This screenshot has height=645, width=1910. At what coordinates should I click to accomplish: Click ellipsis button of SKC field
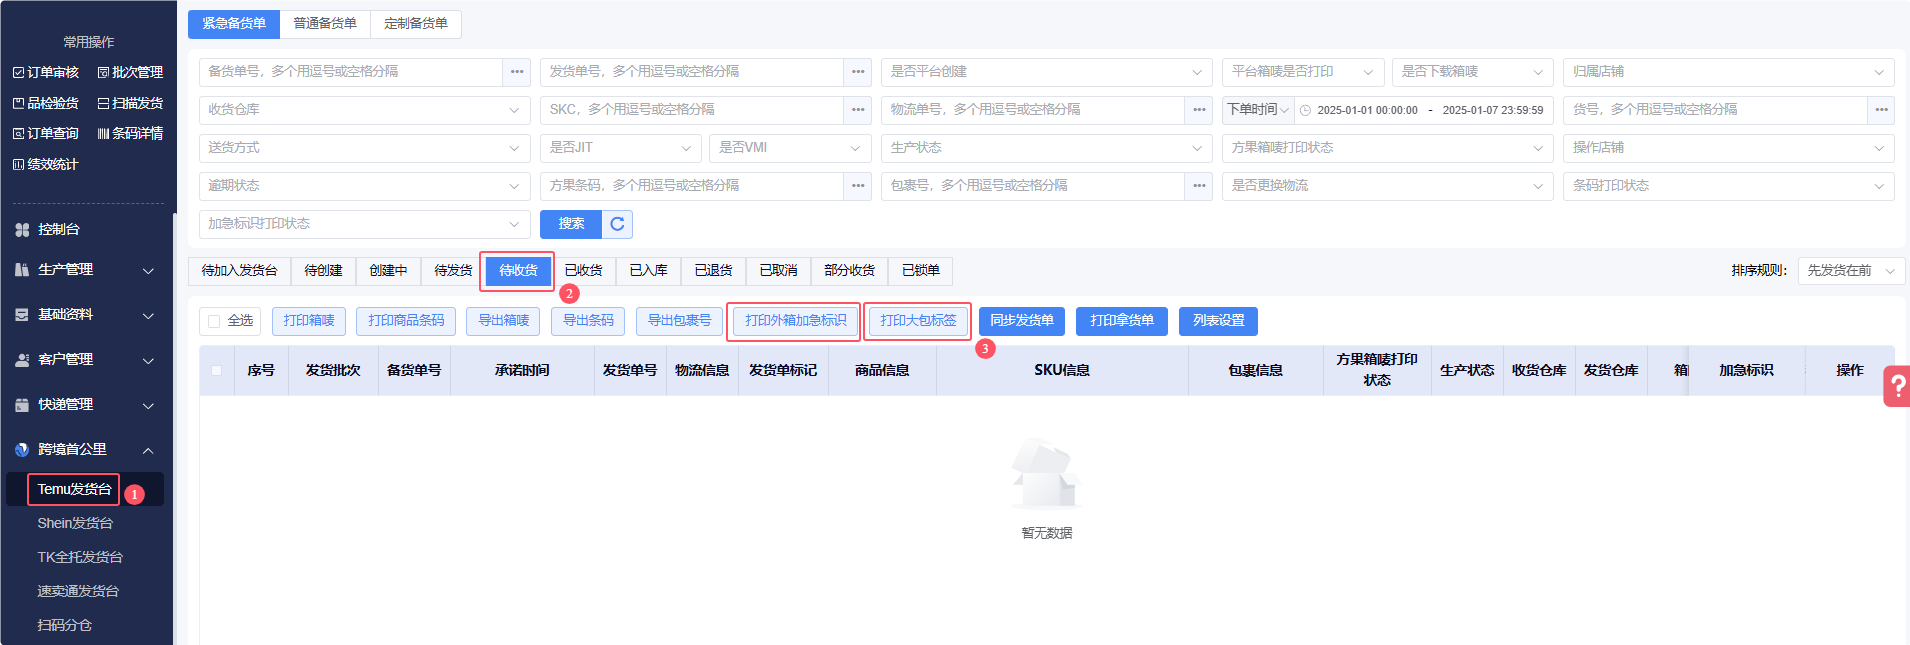858,110
